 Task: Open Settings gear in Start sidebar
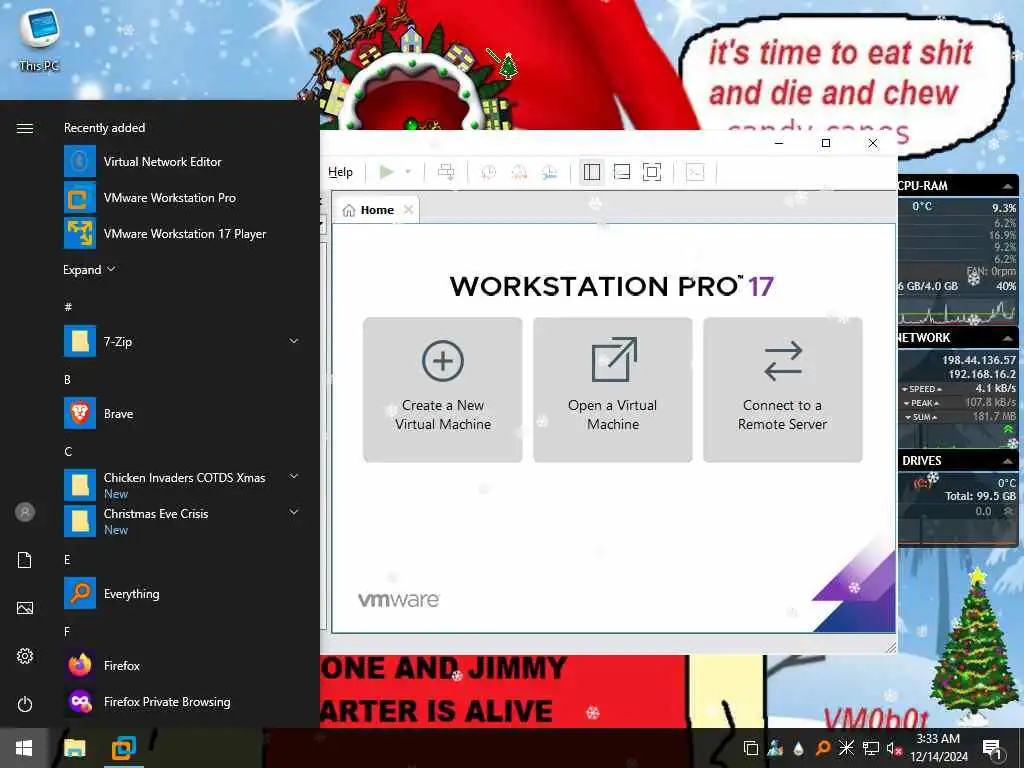click(x=25, y=656)
